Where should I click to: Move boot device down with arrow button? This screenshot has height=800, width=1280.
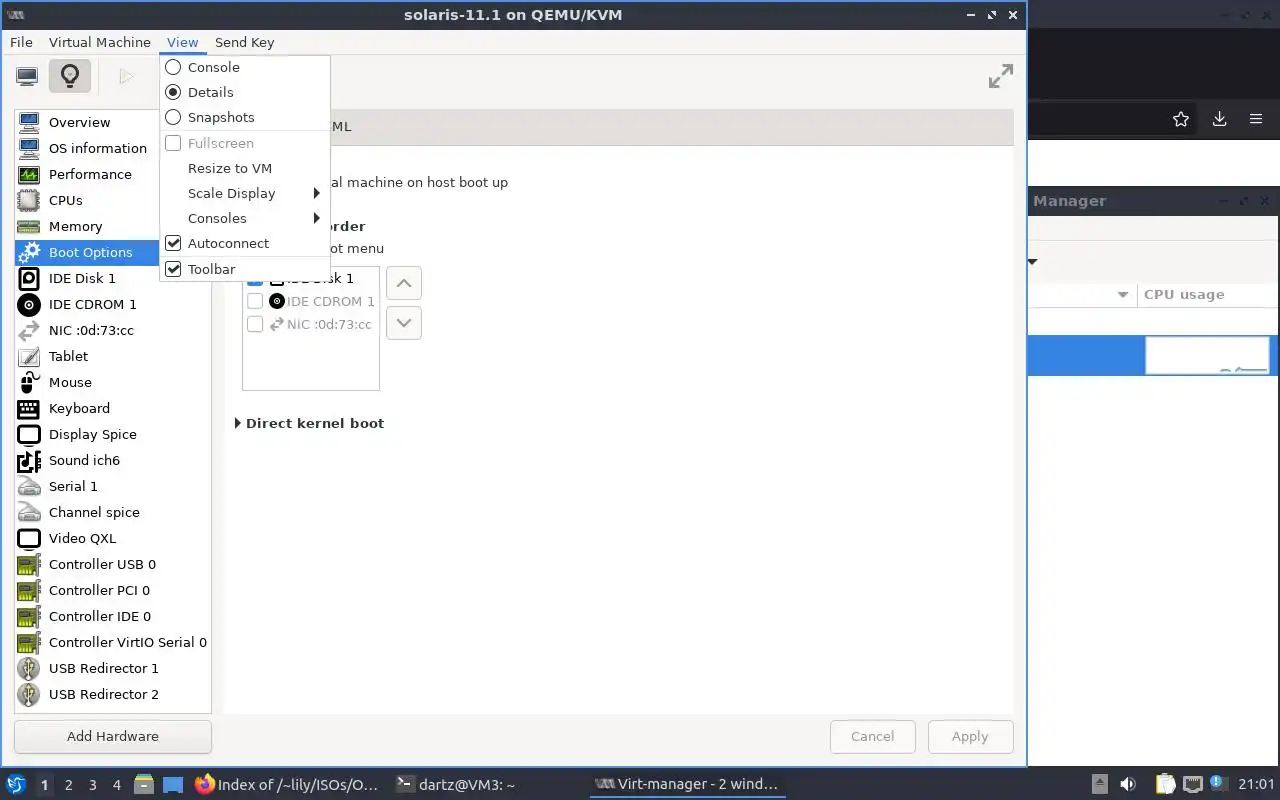404,323
